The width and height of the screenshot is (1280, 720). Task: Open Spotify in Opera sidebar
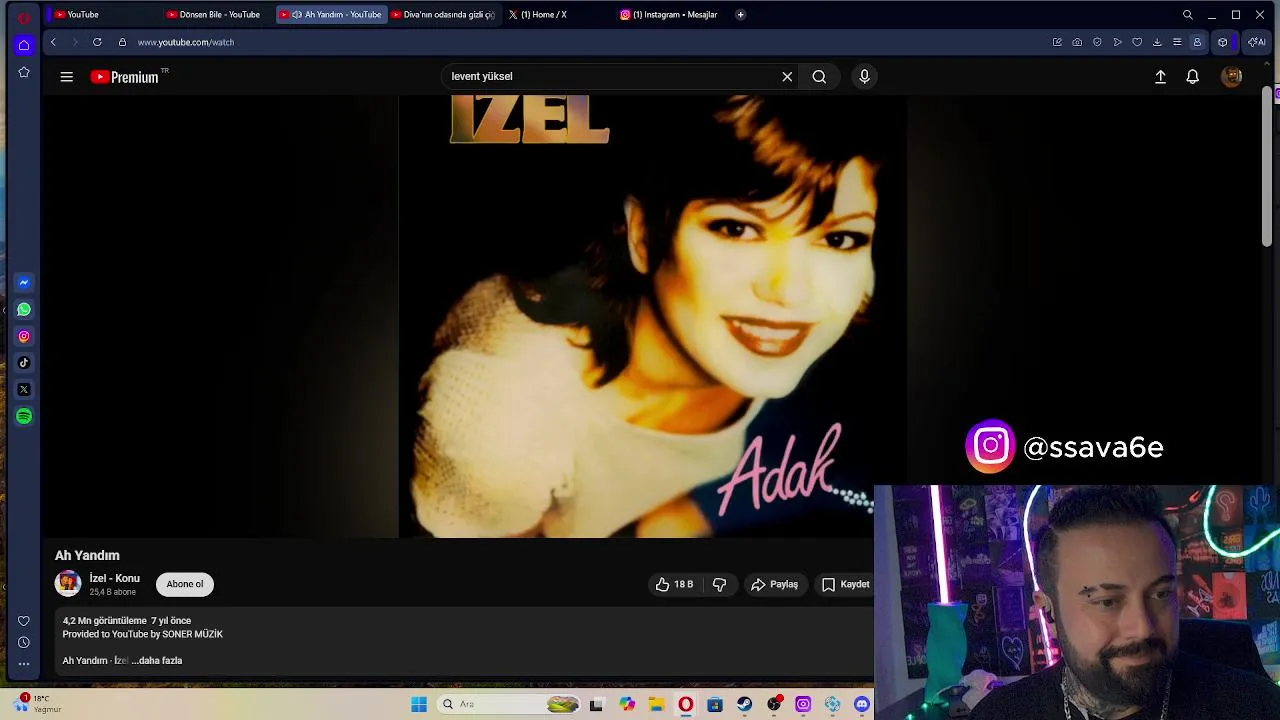[x=24, y=416]
